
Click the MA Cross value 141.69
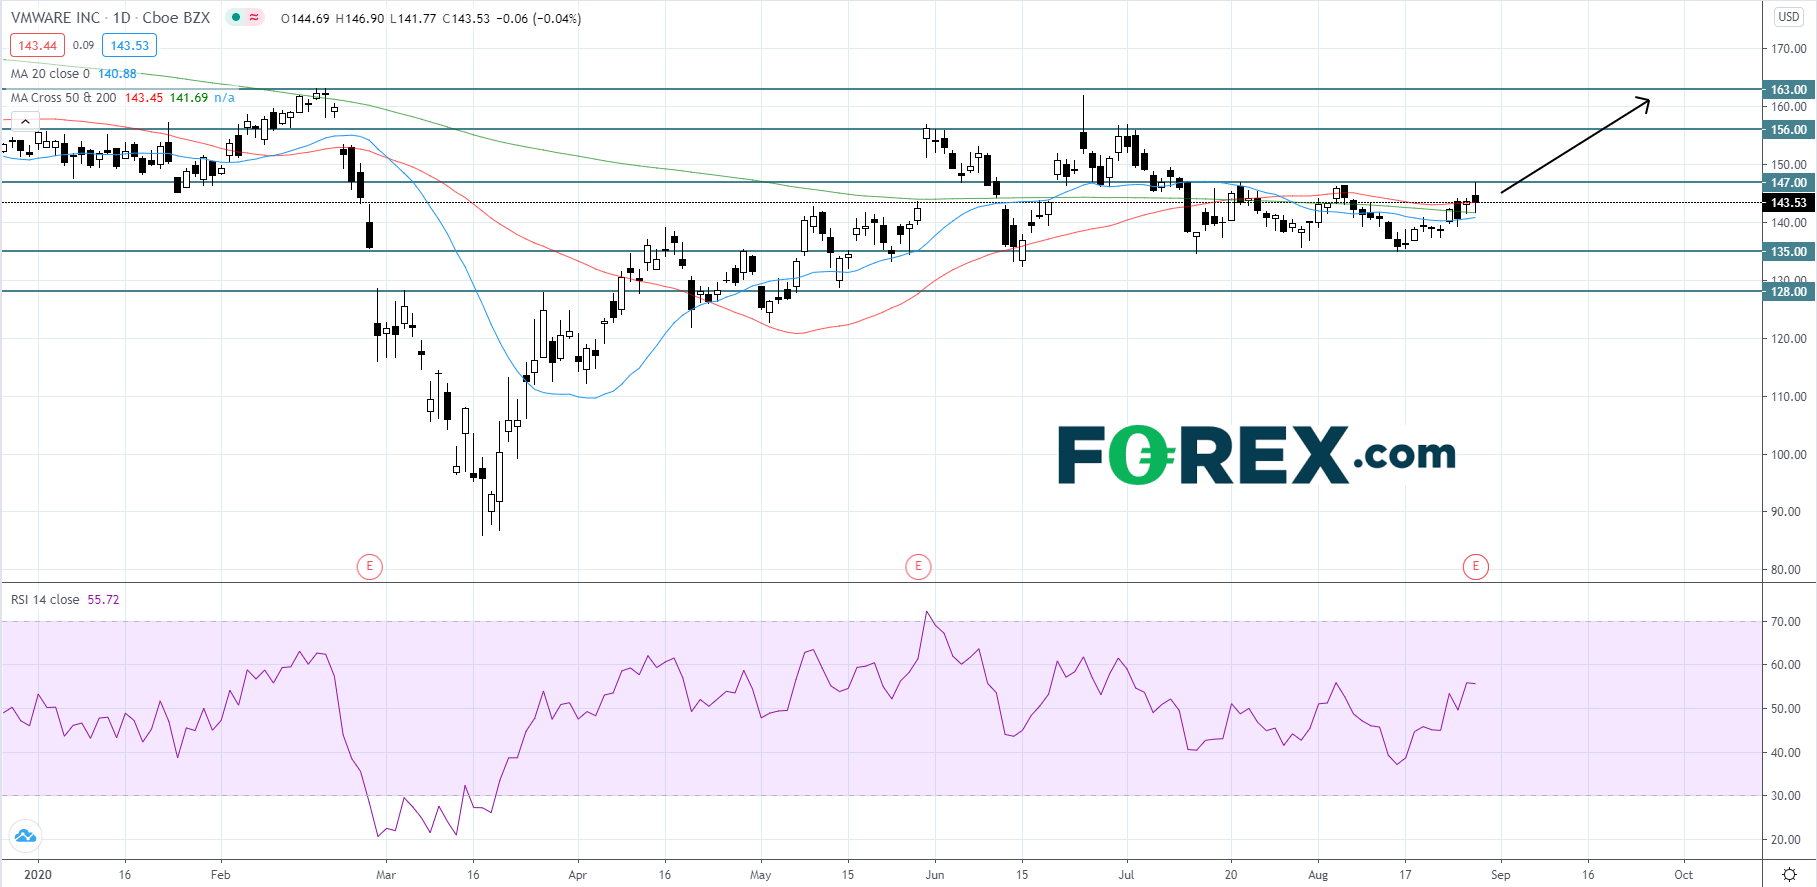point(189,98)
